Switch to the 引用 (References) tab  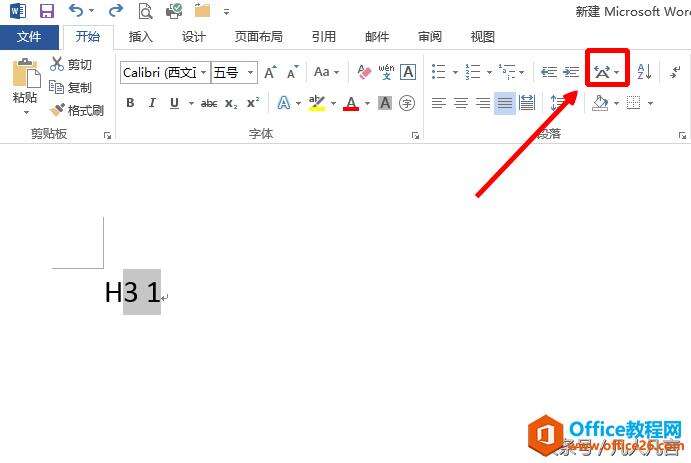pyautogui.click(x=324, y=37)
